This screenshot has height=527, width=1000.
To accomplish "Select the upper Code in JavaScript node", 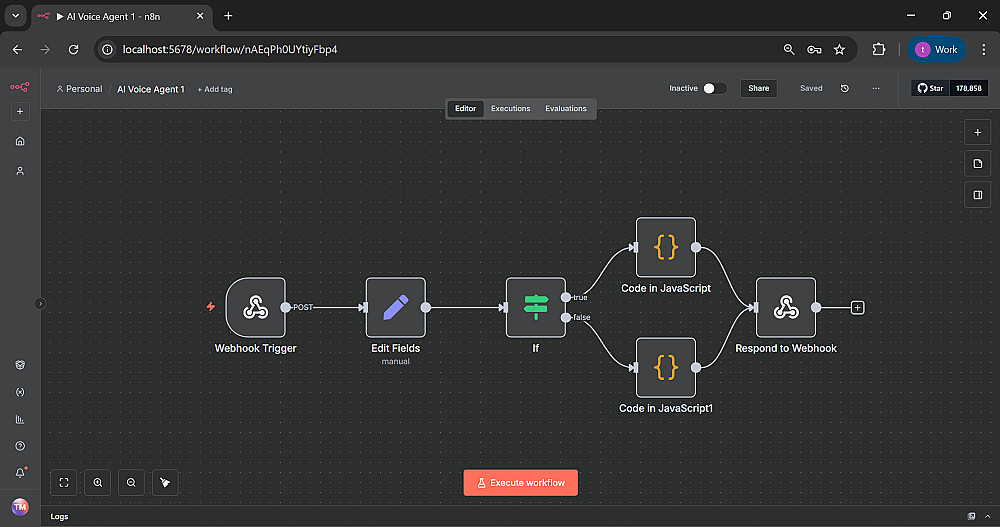I will click(x=665, y=247).
